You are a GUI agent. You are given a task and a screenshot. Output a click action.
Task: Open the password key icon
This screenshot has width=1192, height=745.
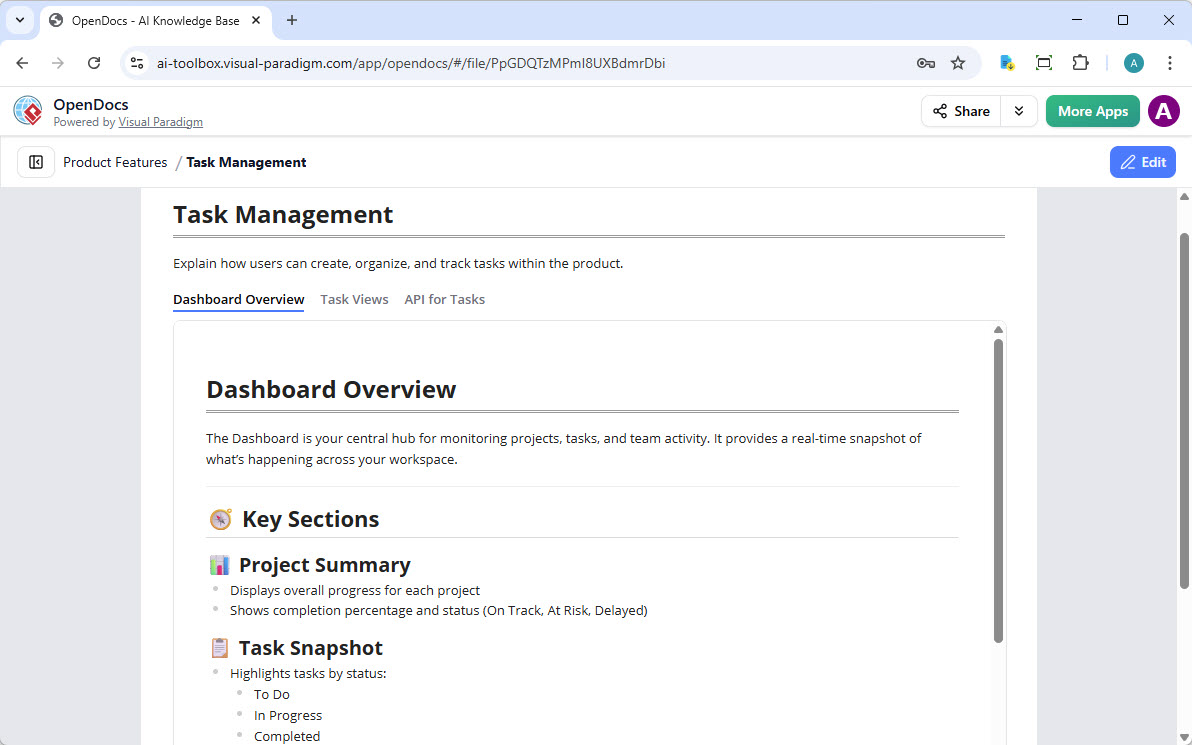[925, 63]
